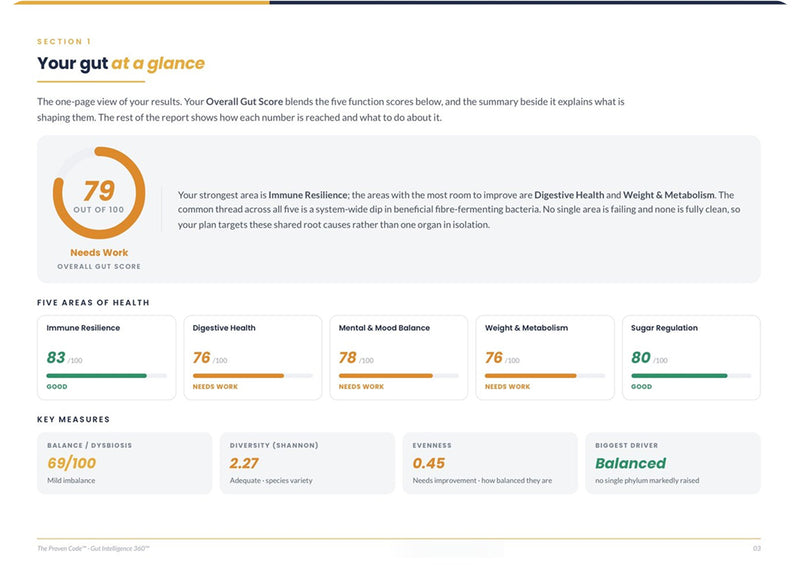Click The Proven Code footer text

click(93, 549)
